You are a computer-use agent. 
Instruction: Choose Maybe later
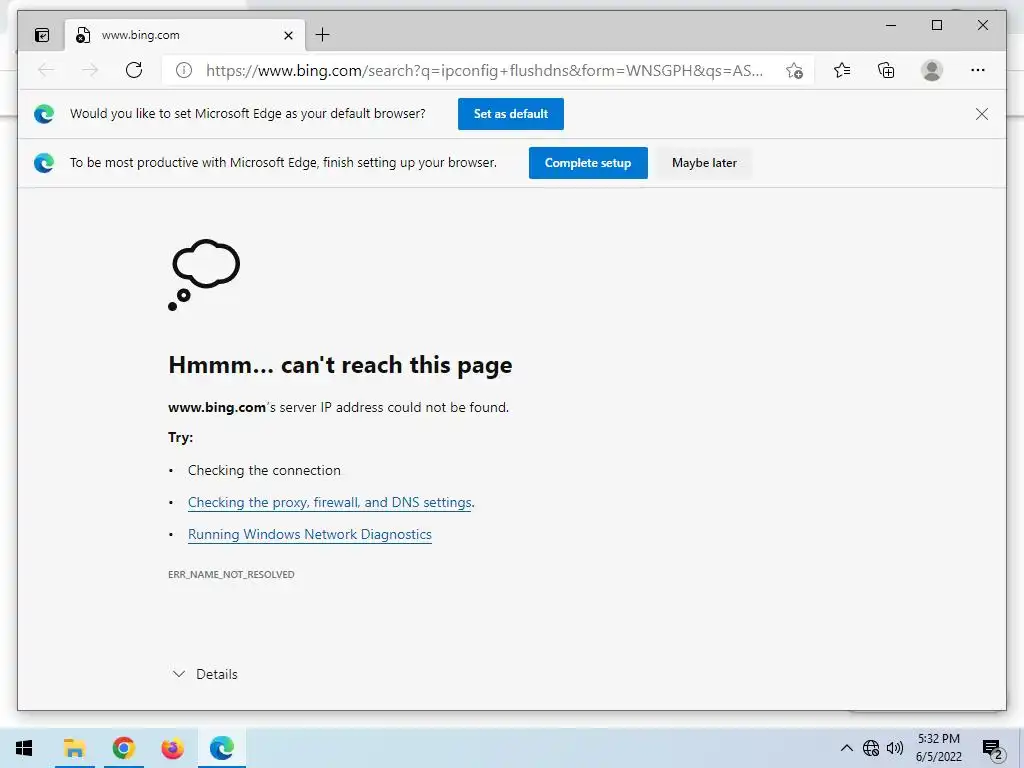click(704, 163)
